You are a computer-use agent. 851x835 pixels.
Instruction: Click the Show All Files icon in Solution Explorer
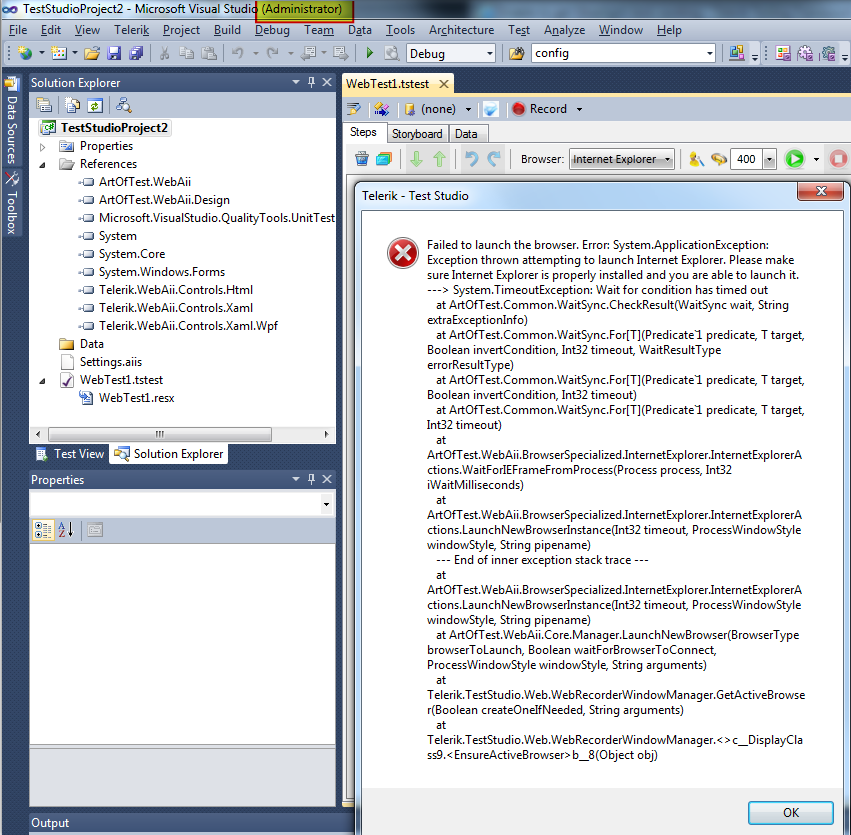pyautogui.click(x=72, y=105)
